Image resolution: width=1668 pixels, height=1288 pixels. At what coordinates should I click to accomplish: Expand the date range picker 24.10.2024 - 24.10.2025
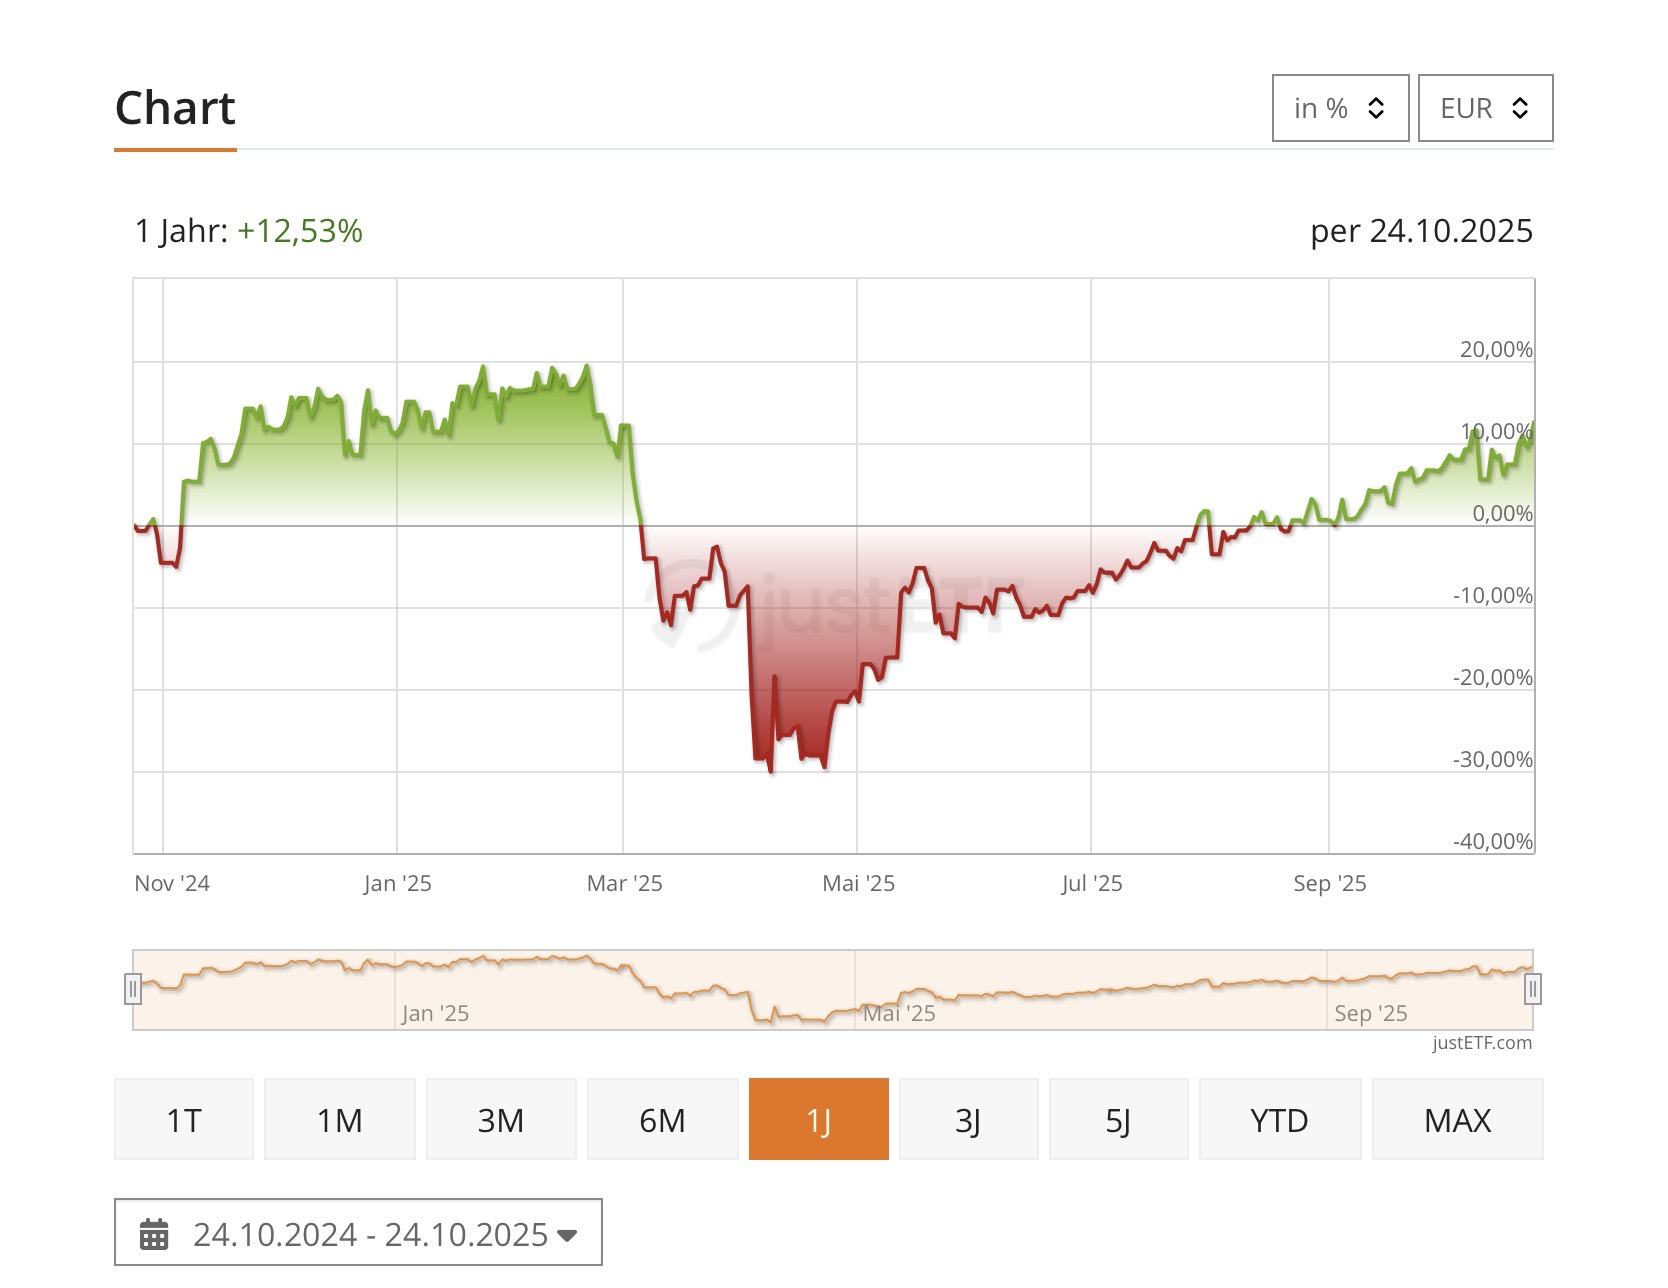point(358,1233)
